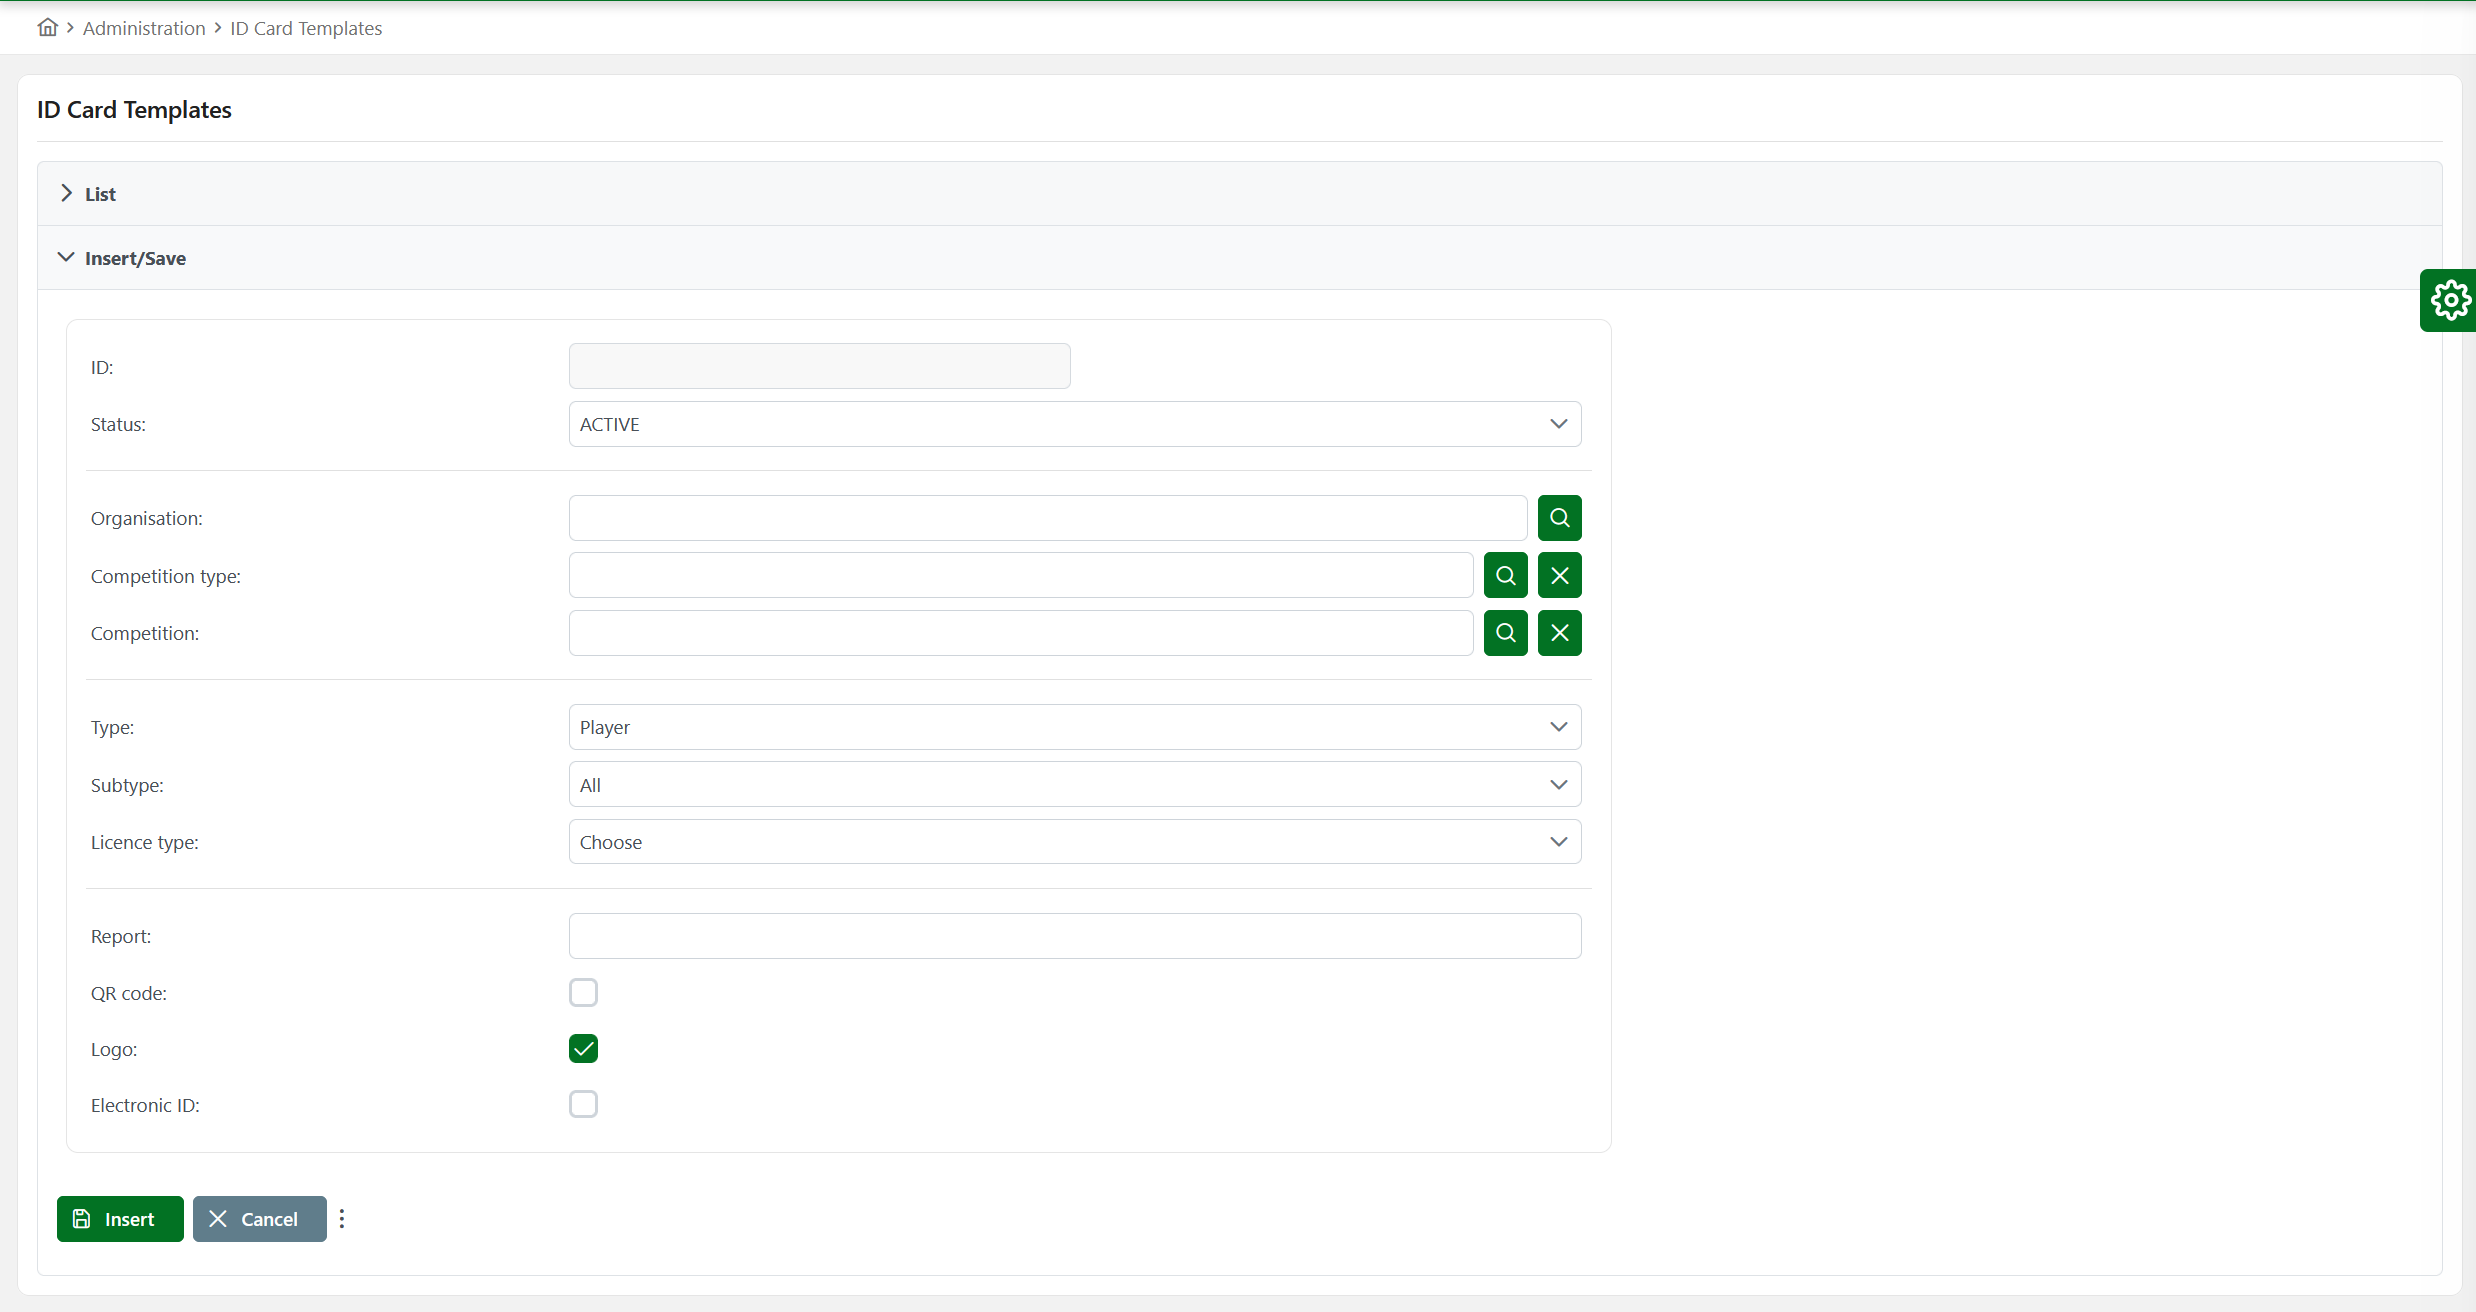The height and width of the screenshot is (1312, 2476).
Task: Tick the Electronic ID checkbox
Action: pyautogui.click(x=583, y=1104)
